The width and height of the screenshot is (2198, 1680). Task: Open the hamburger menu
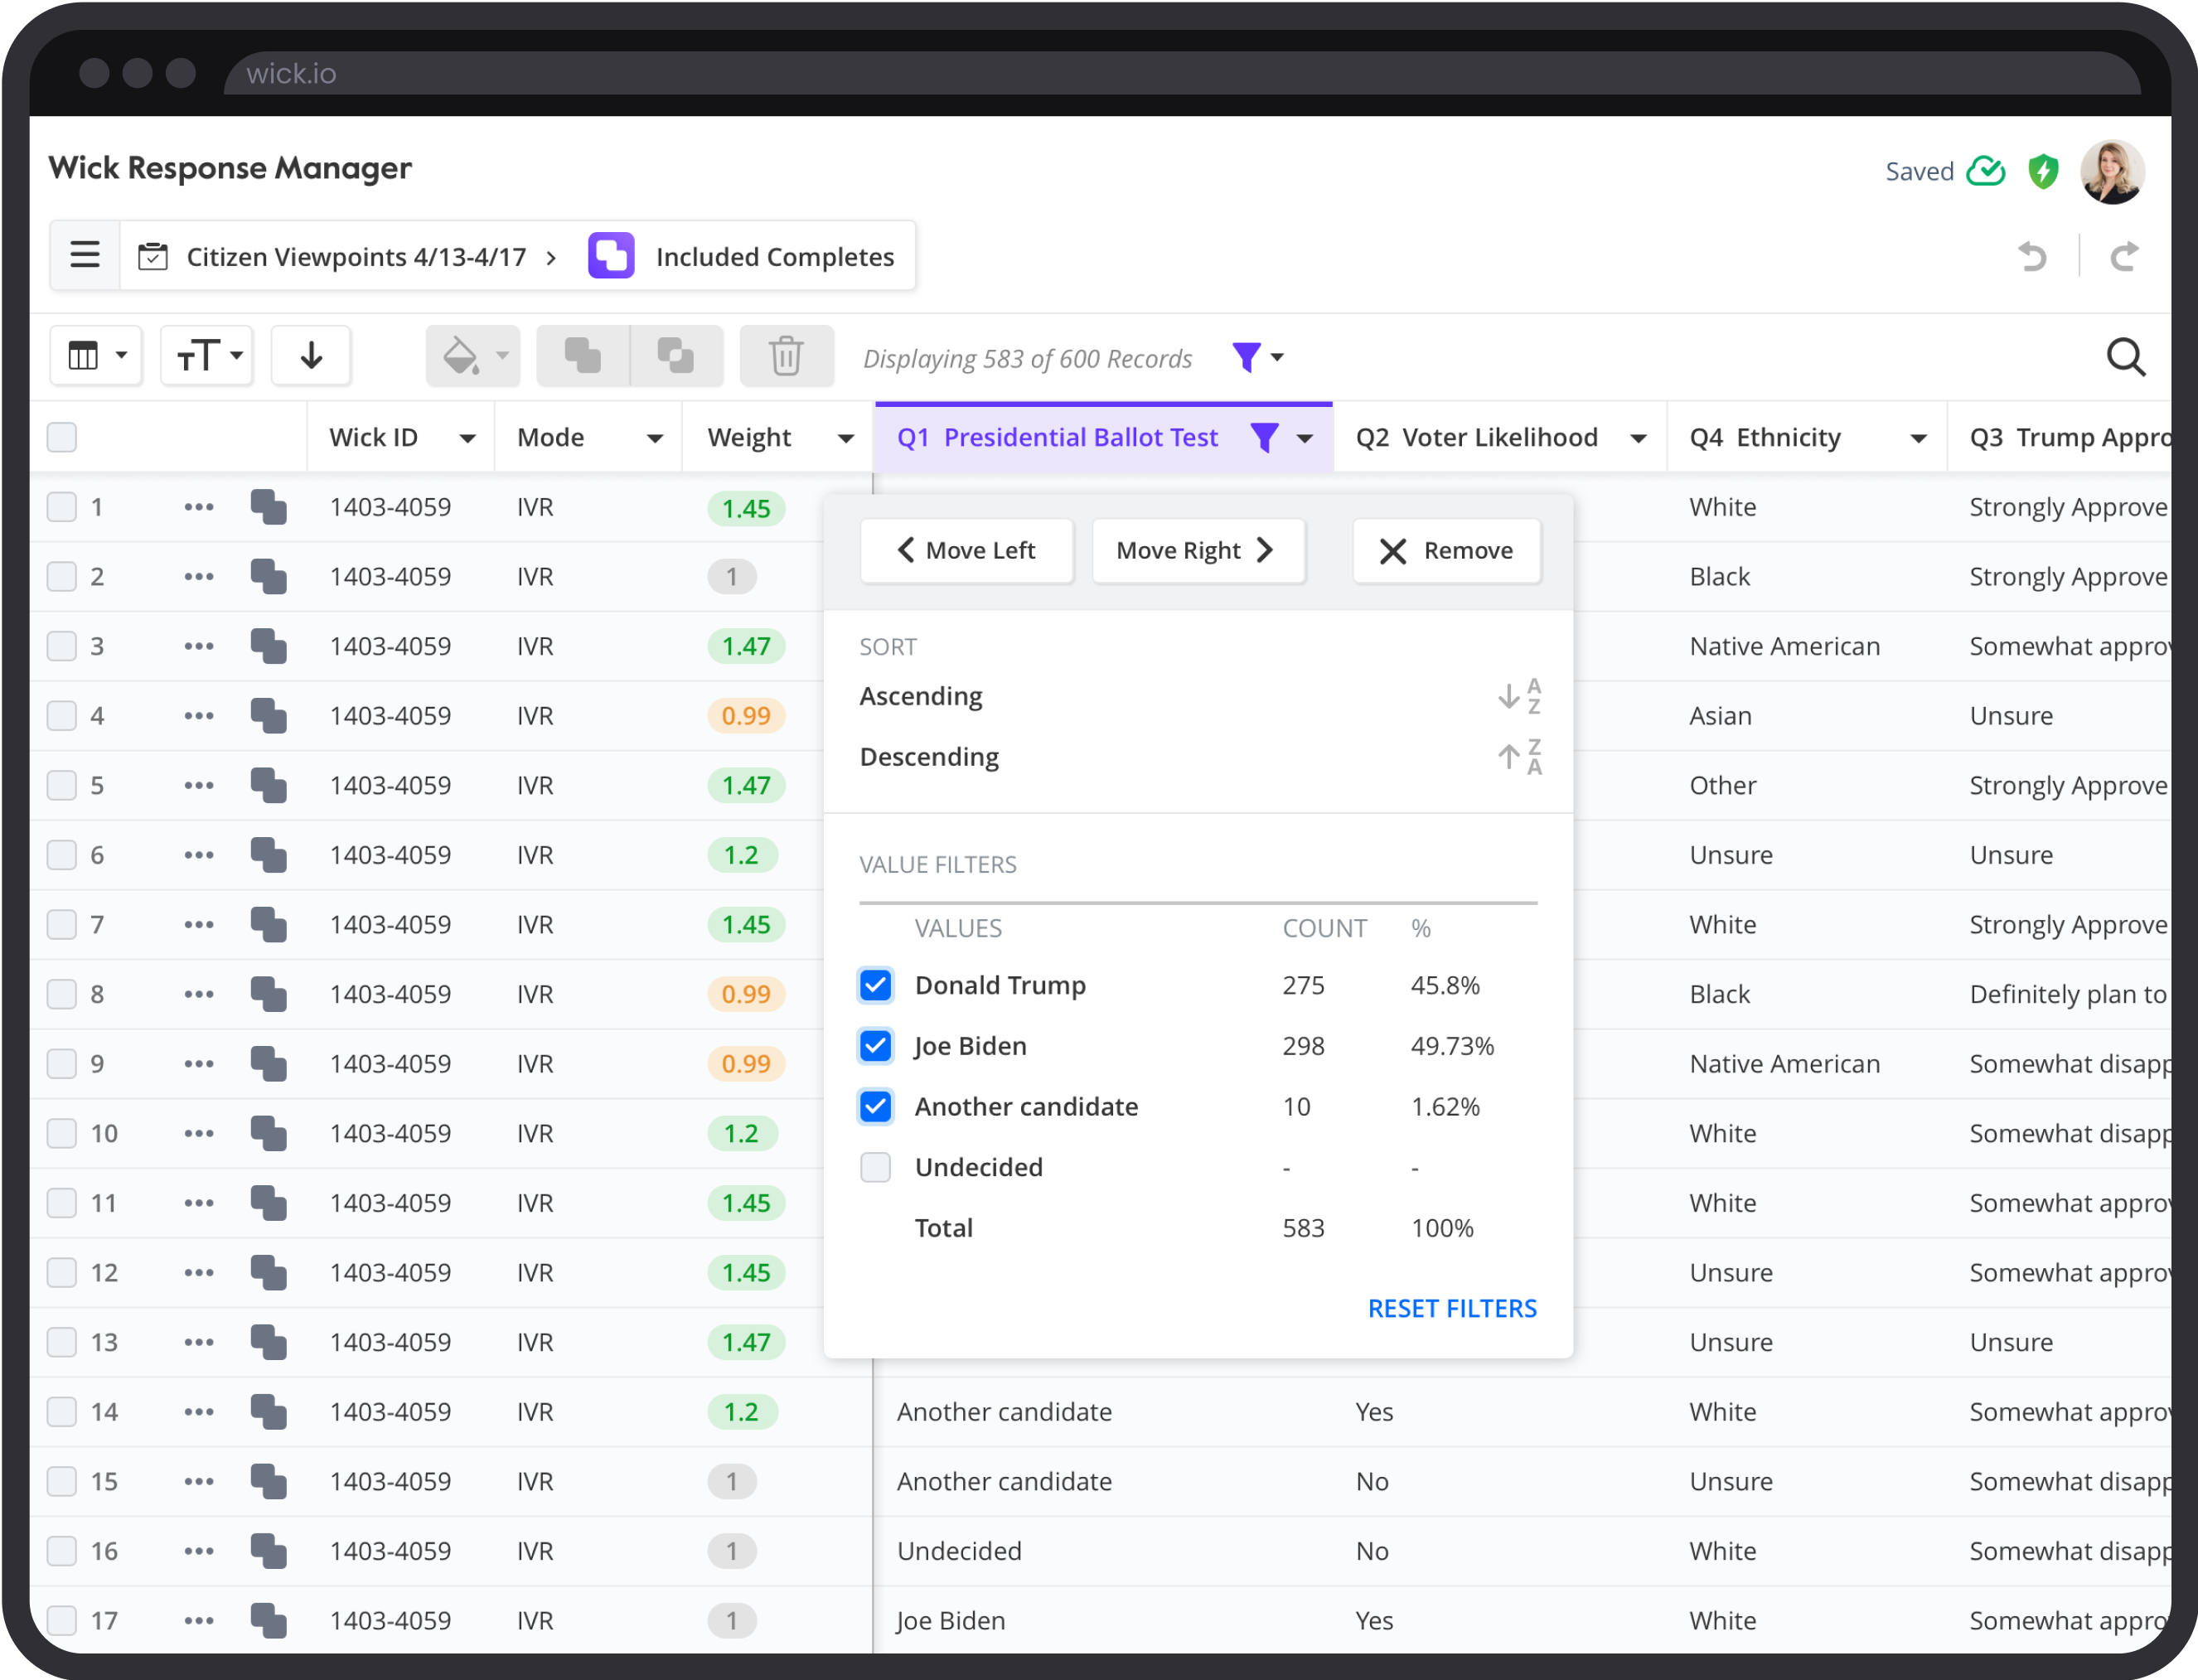click(85, 256)
